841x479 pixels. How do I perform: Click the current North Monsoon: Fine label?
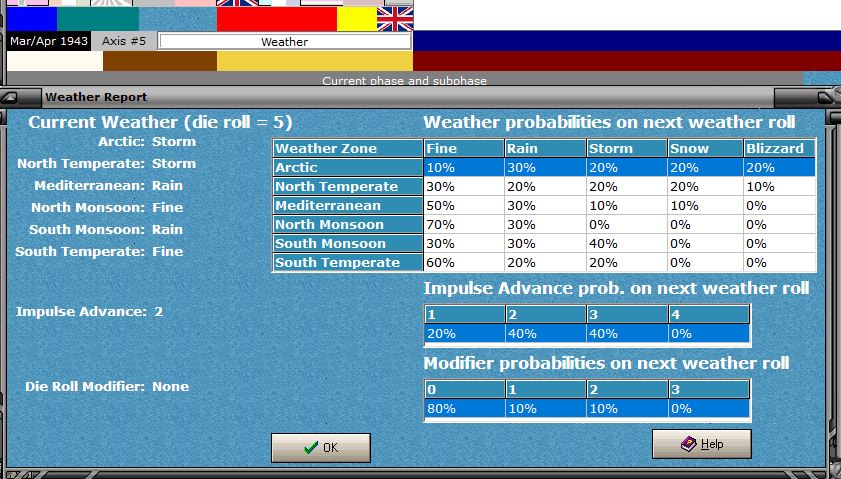click(107, 208)
